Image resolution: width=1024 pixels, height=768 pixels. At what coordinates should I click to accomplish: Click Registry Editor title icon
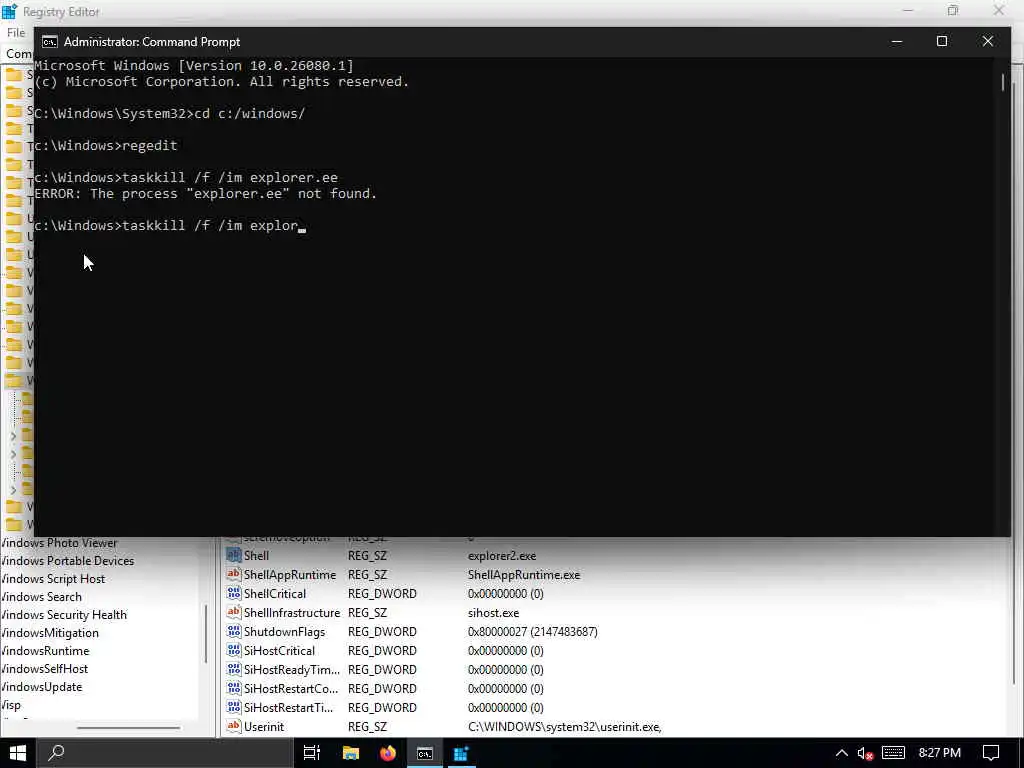point(9,11)
